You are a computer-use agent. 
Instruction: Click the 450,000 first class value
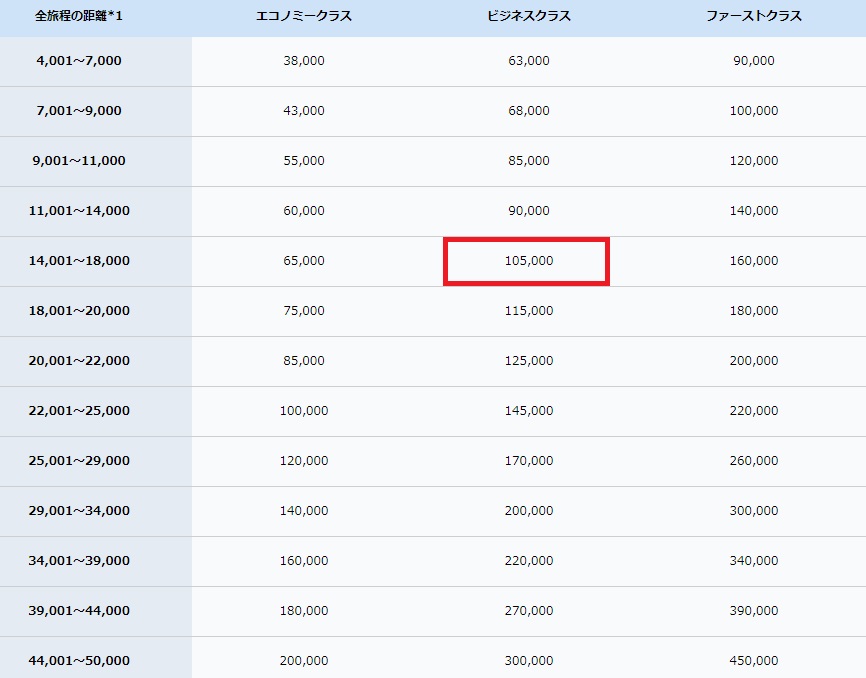click(x=754, y=660)
